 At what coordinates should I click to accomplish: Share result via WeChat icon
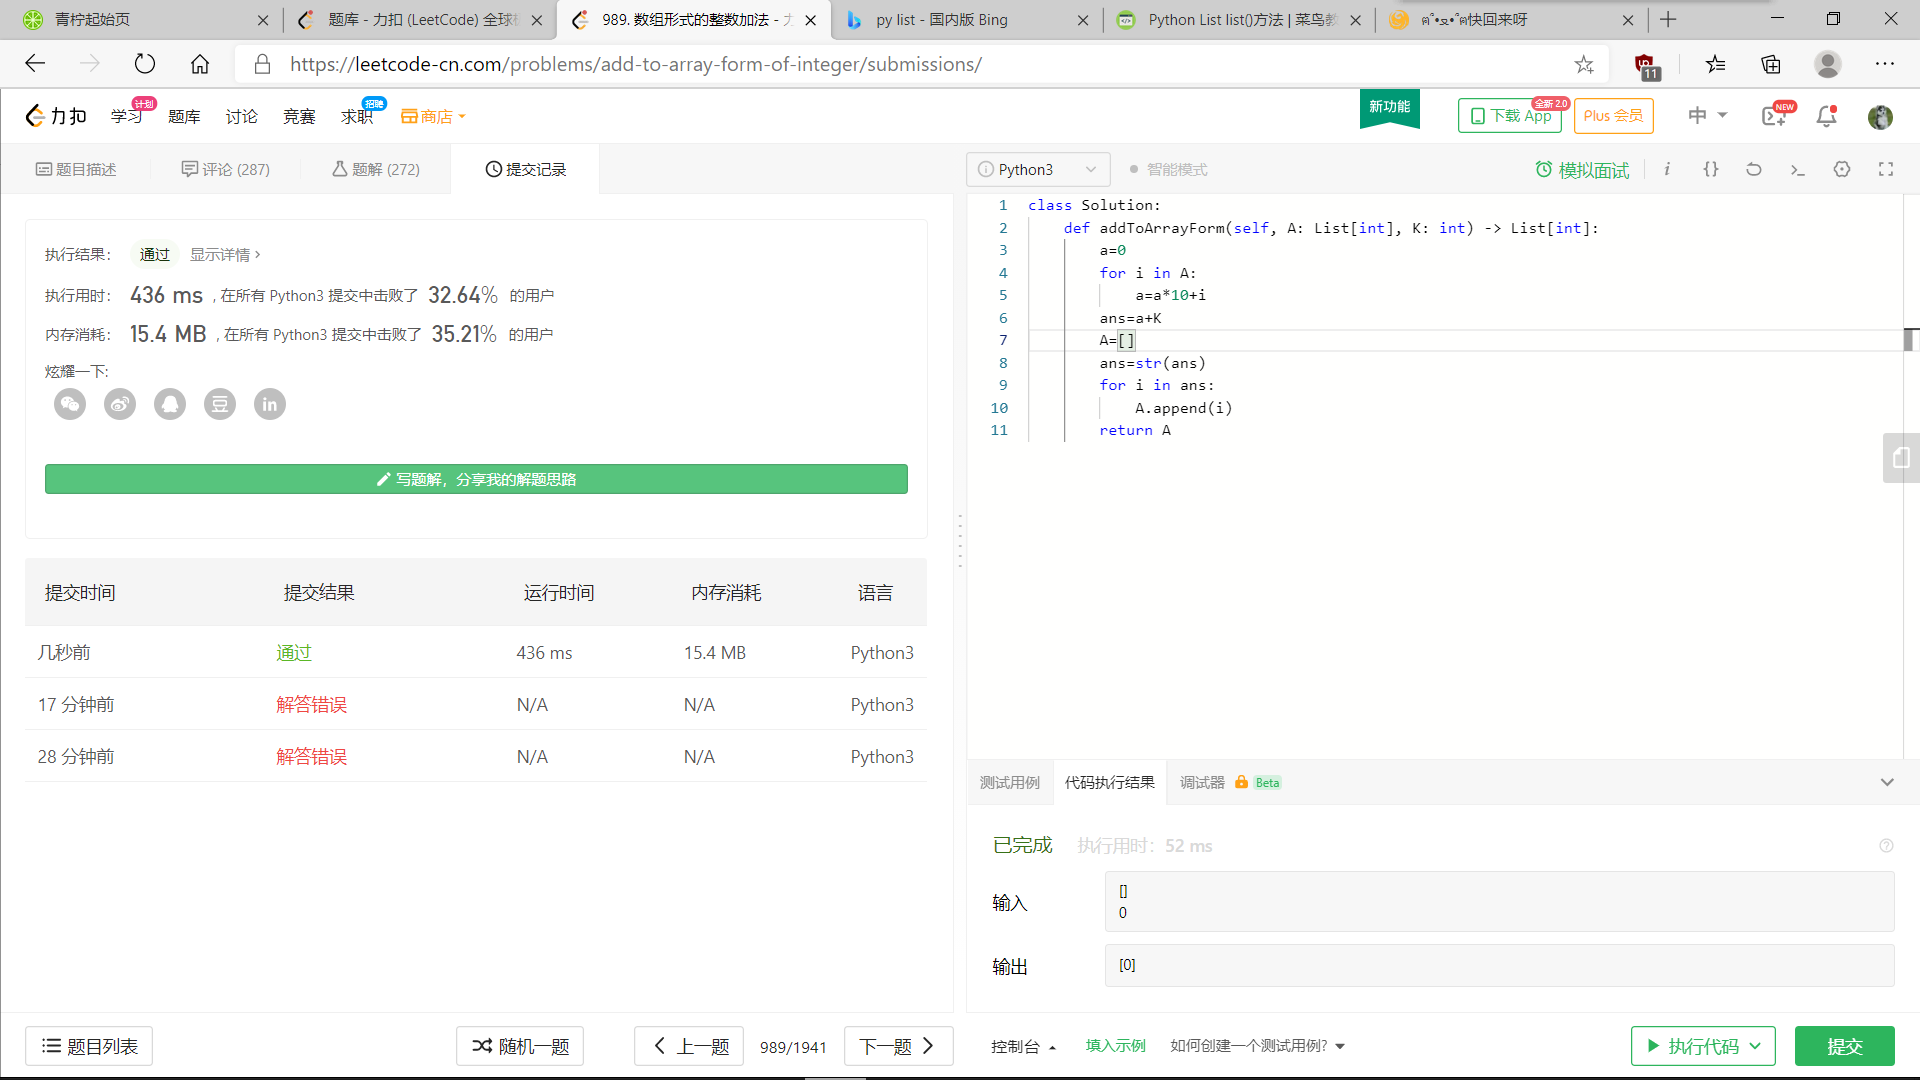coord(70,404)
